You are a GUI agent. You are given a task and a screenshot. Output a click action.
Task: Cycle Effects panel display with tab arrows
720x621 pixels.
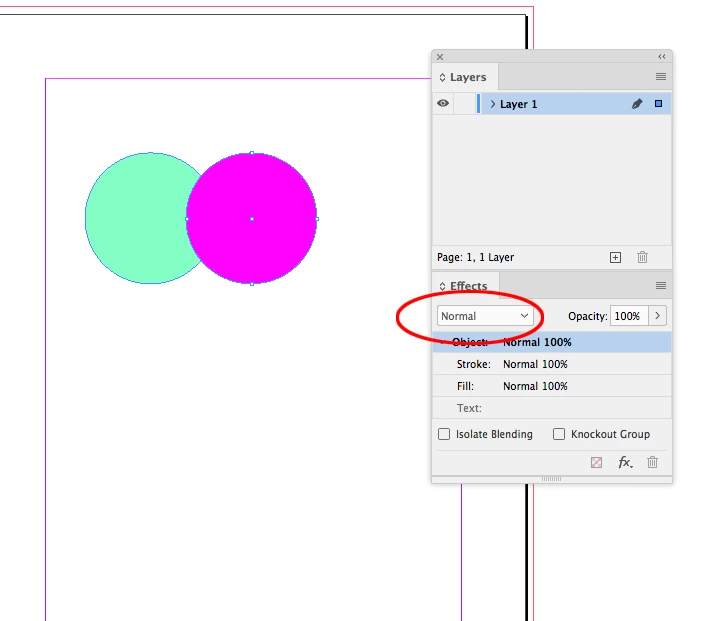click(442, 286)
